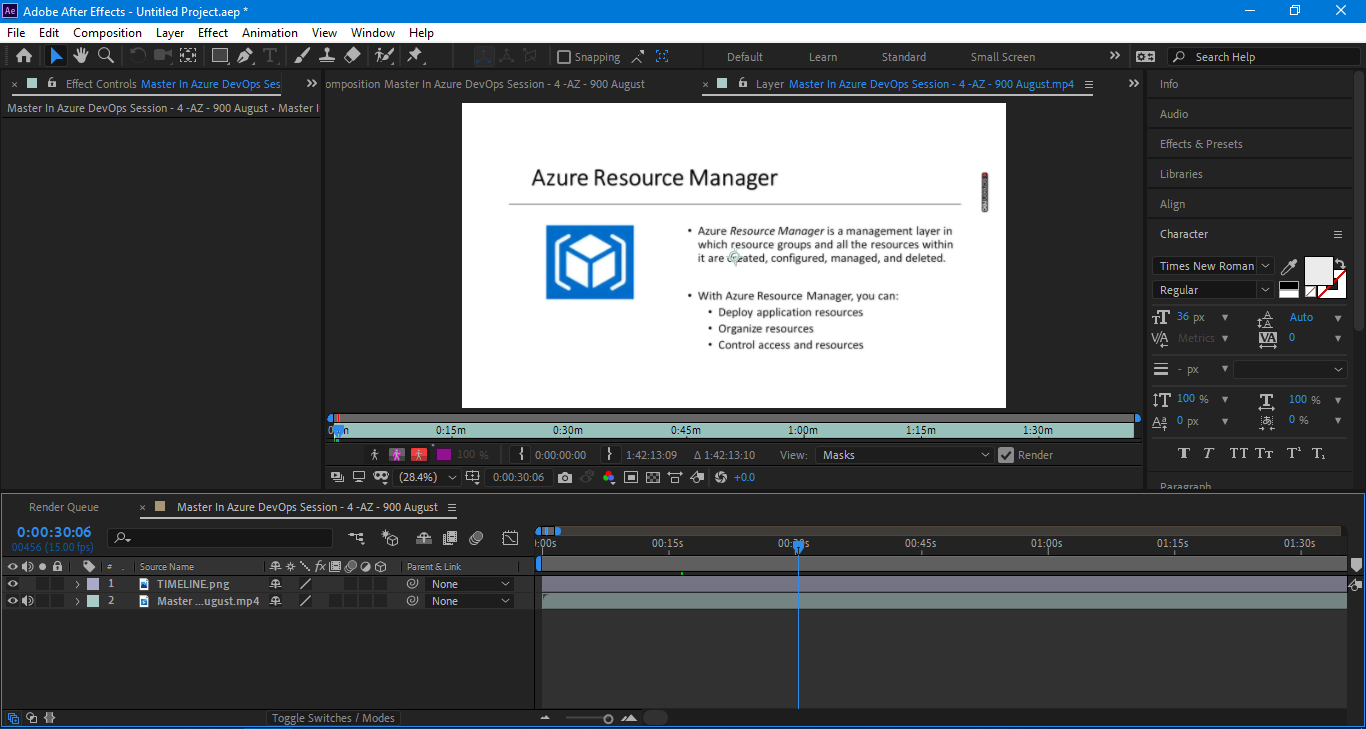Select the Pen tool
1366x729 pixels.
point(245,56)
